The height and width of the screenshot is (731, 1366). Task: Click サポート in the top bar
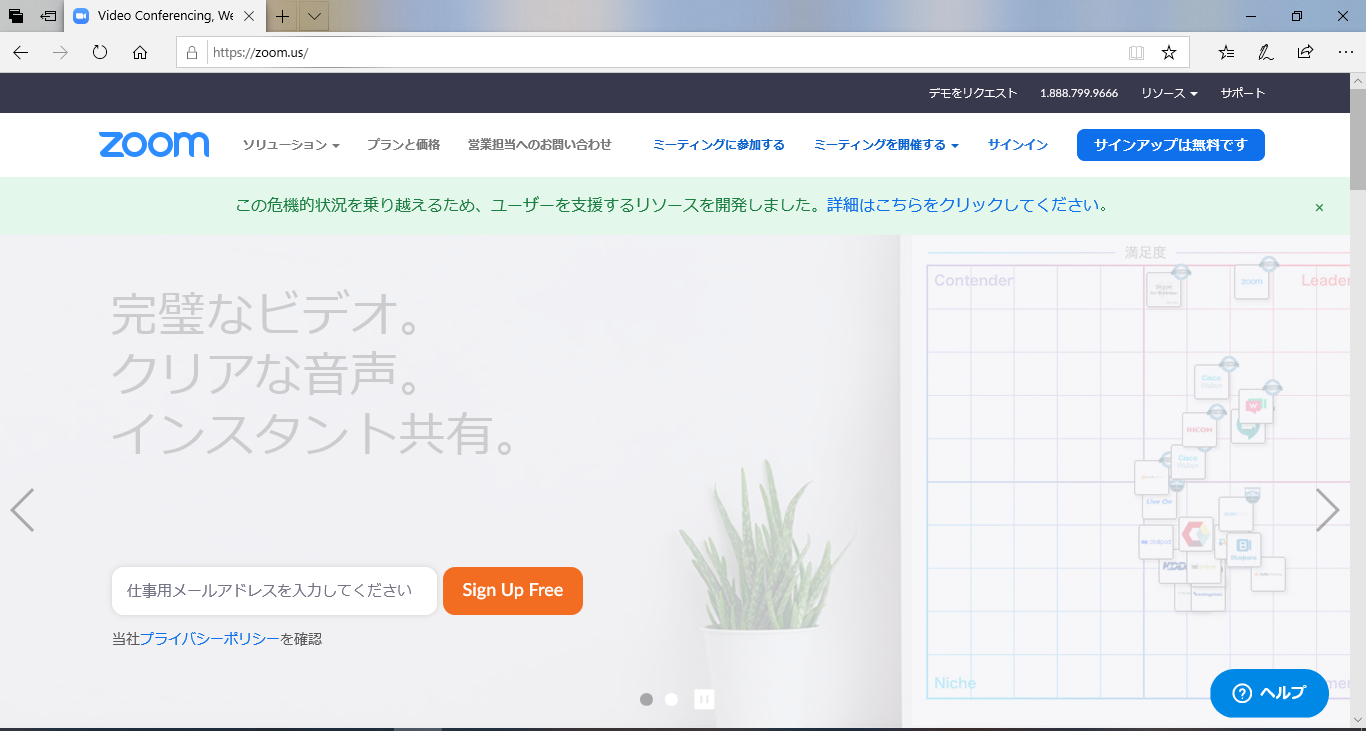point(1242,93)
